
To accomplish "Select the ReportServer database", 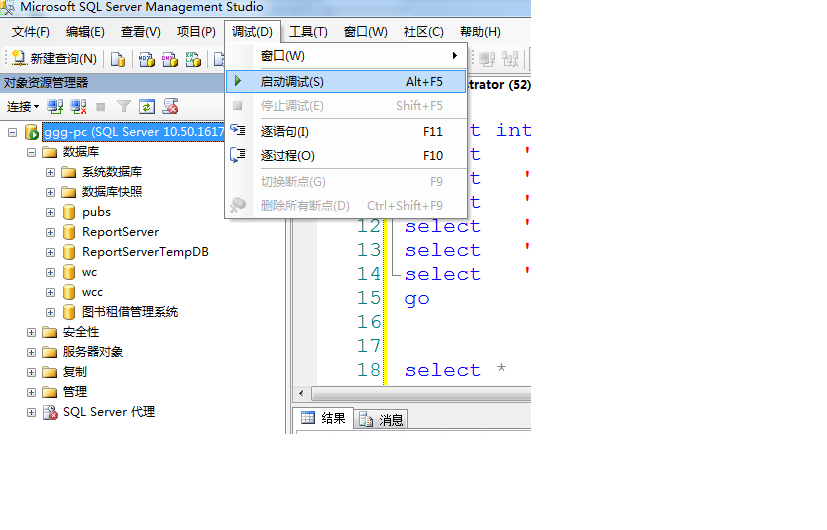I will [x=120, y=232].
